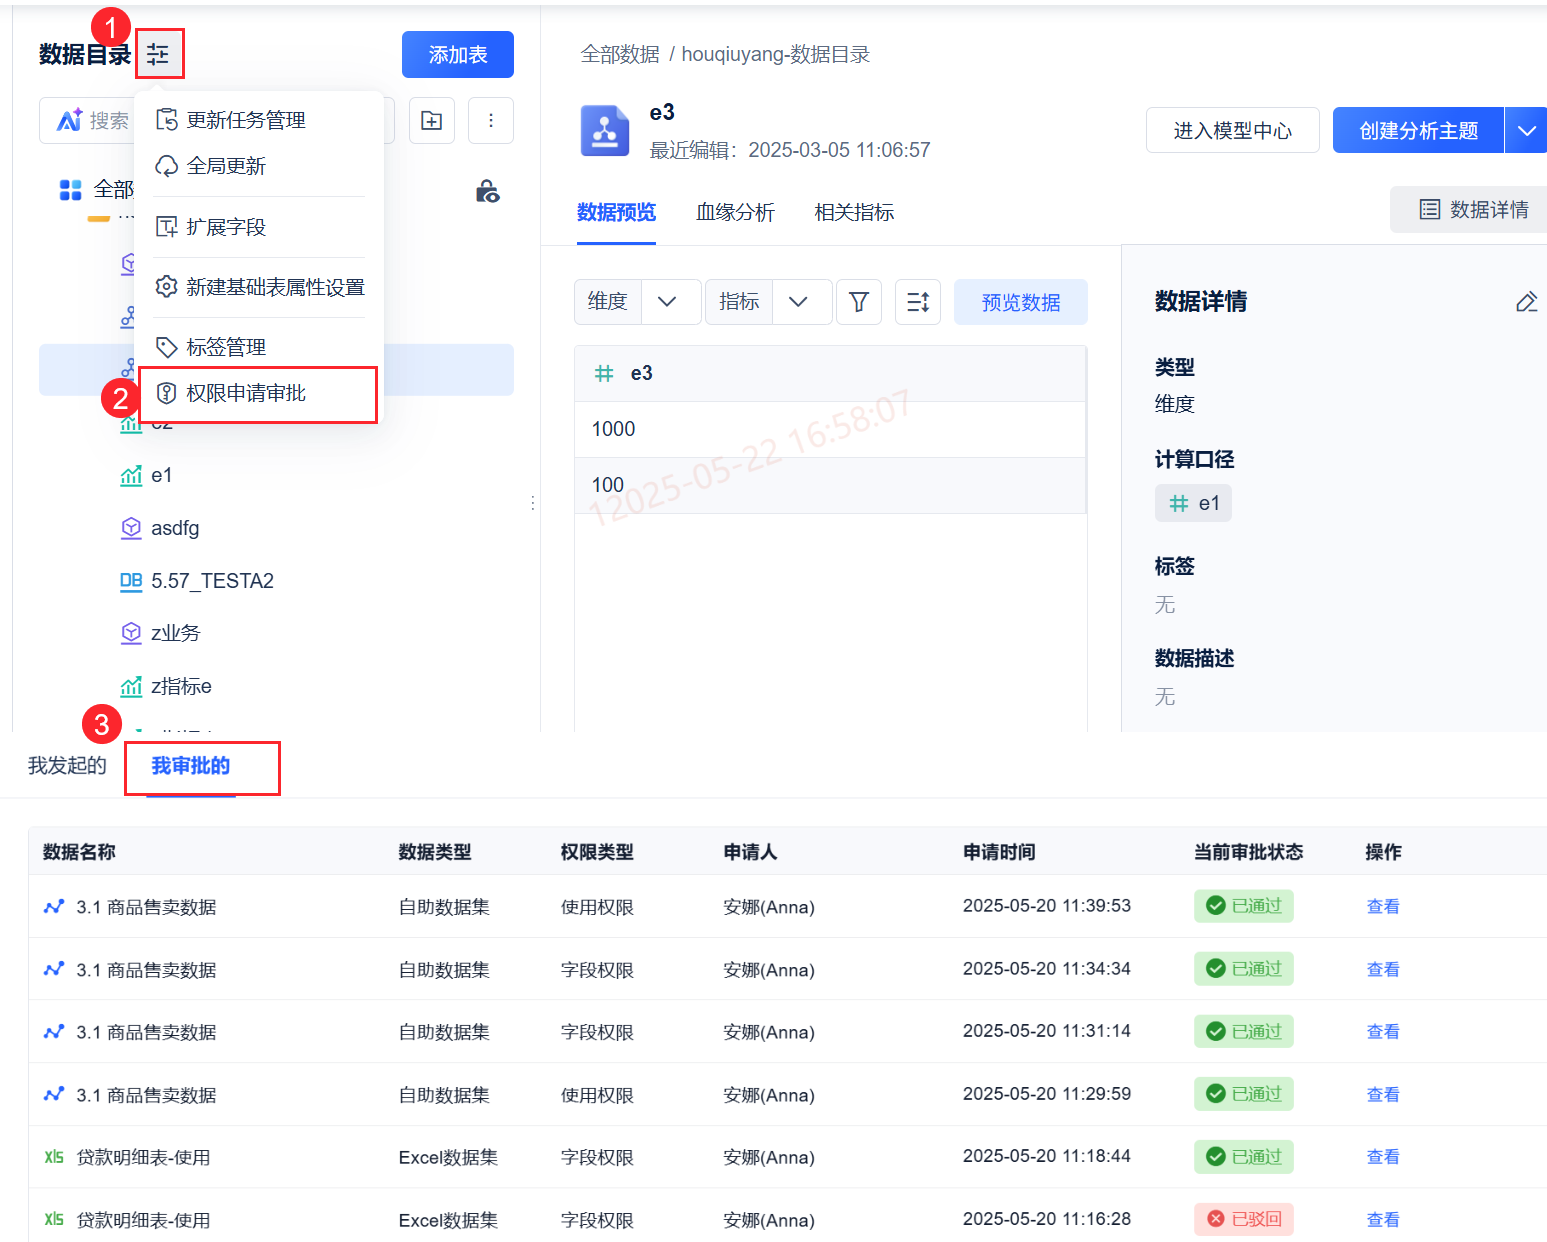Click 创建分析主题 button
The height and width of the screenshot is (1242, 1547).
[1418, 130]
